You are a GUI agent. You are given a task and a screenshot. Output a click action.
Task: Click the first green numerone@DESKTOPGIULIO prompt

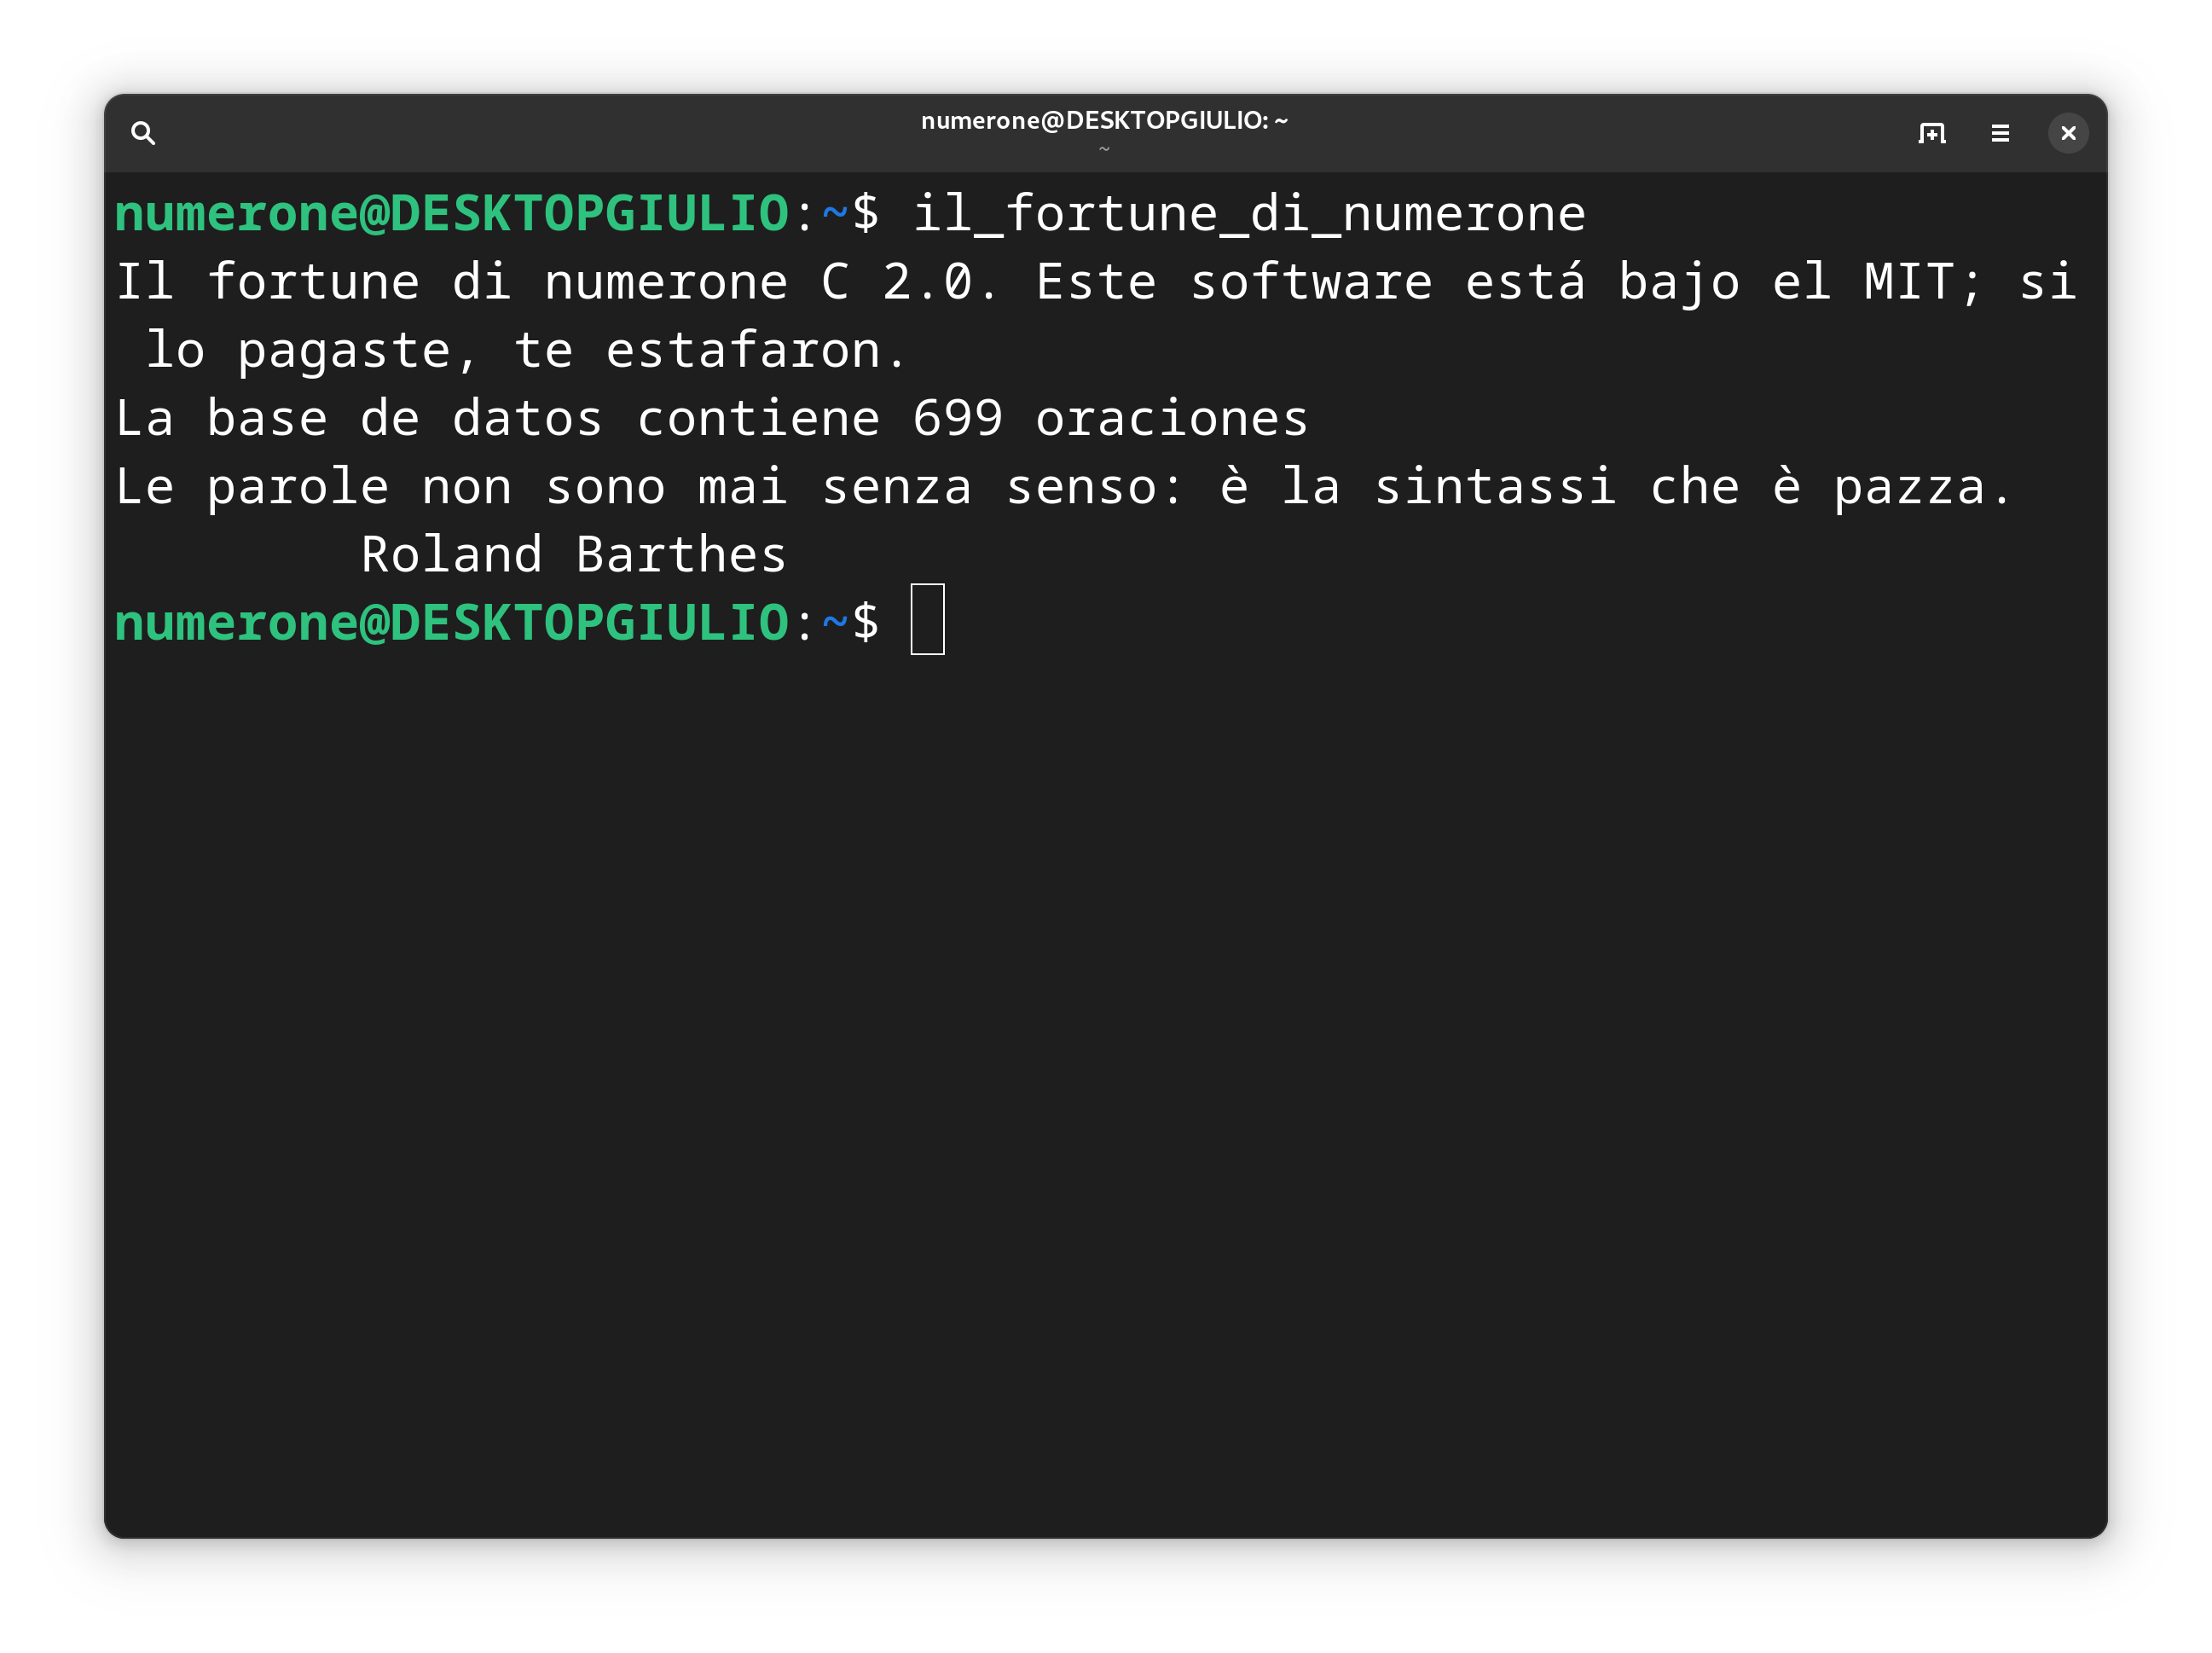[452, 213]
